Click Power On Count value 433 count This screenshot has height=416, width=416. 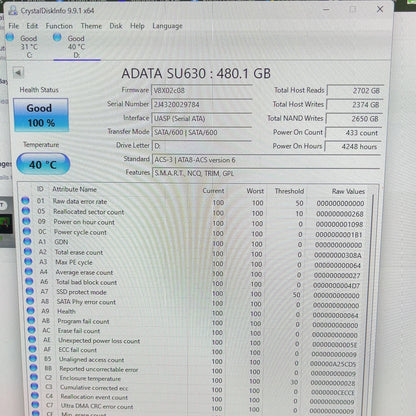(x=353, y=133)
